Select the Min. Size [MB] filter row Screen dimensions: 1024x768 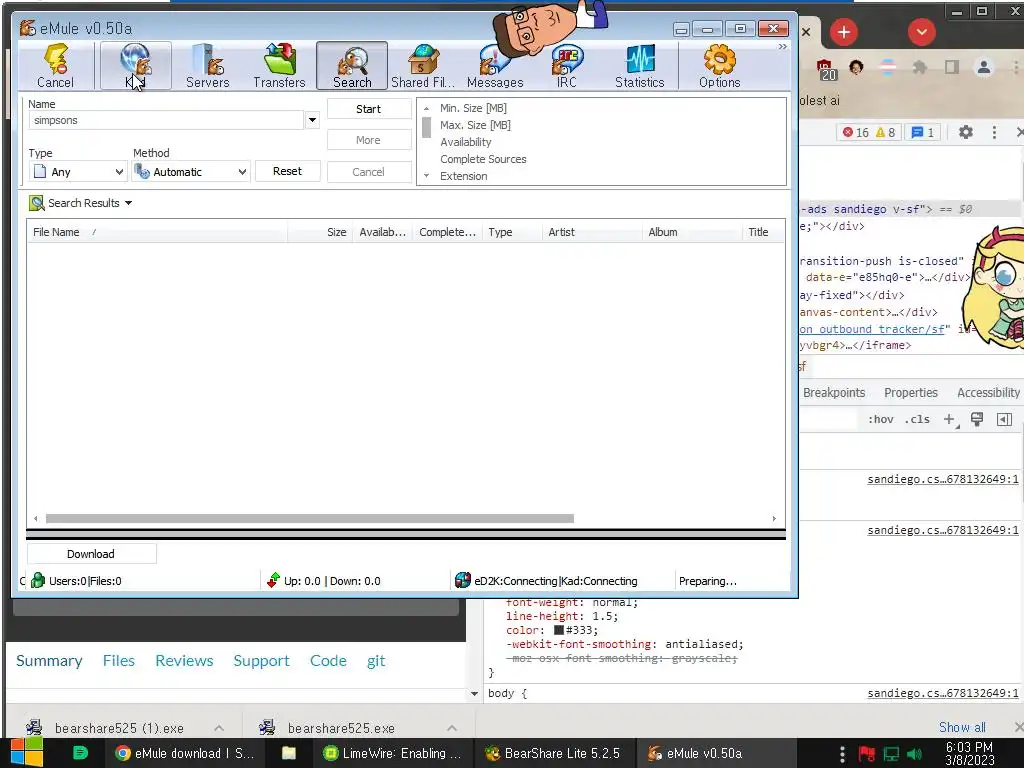tap(473, 108)
